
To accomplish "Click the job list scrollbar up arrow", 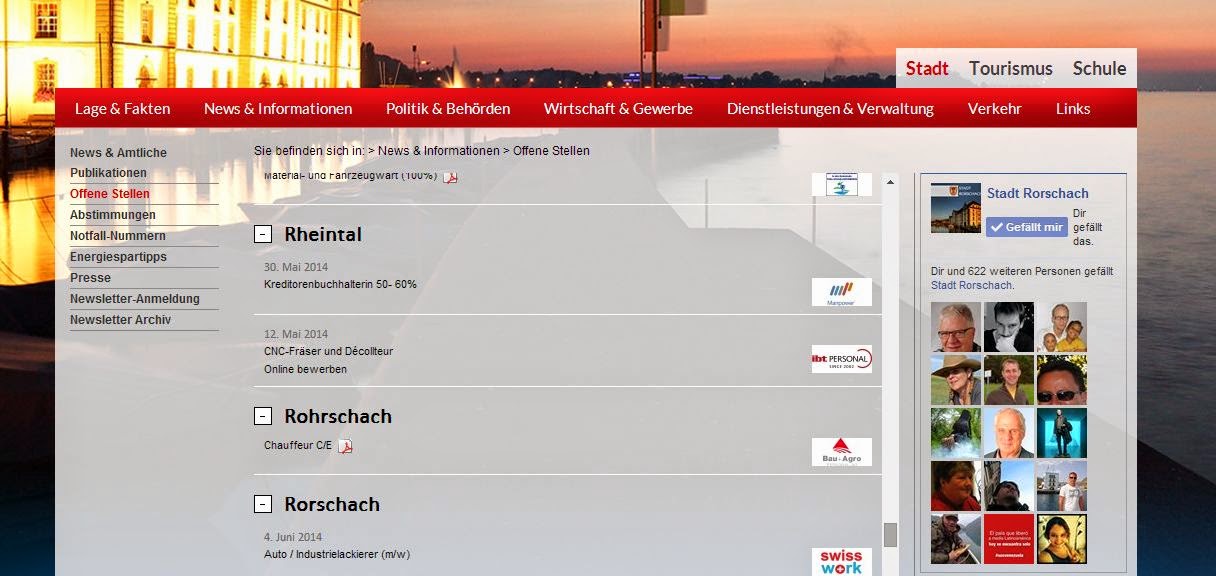I will pyautogui.click(x=890, y=182).
